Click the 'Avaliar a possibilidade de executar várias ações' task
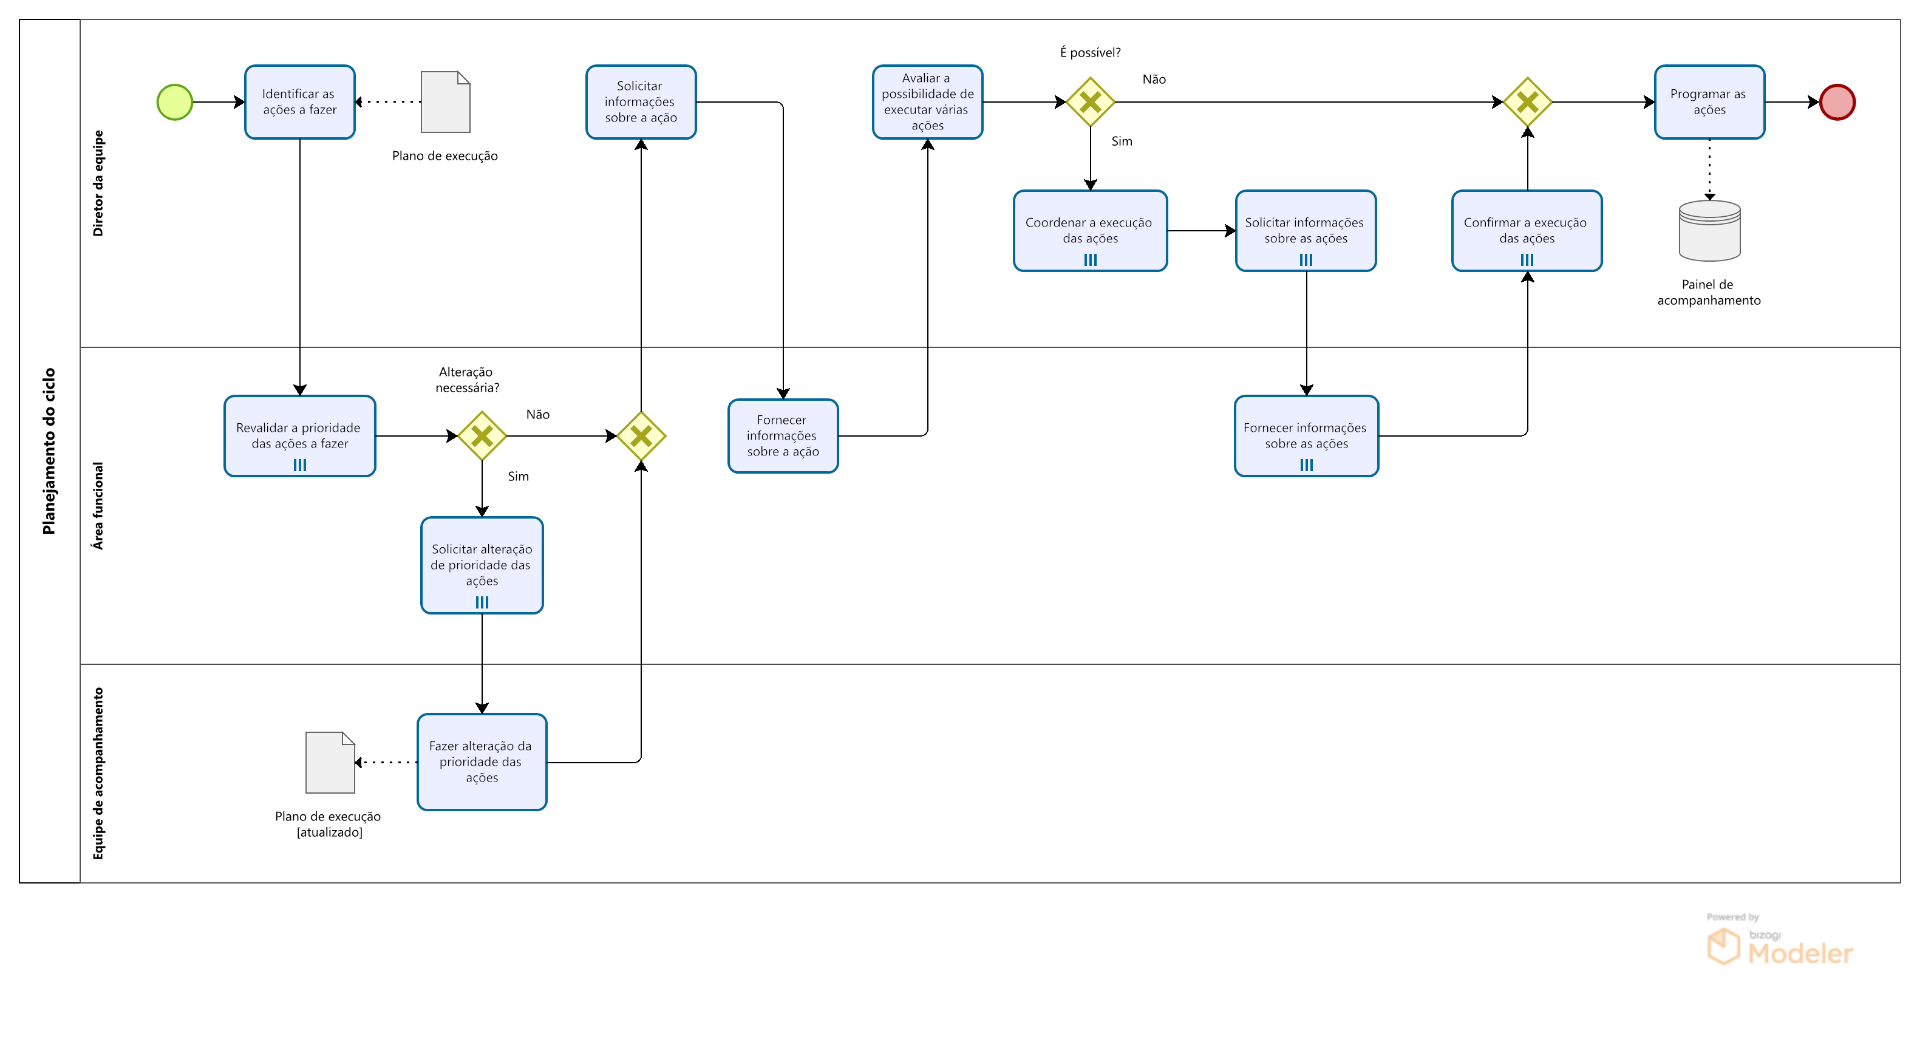 pyautogui.click(x=927, y=102)
